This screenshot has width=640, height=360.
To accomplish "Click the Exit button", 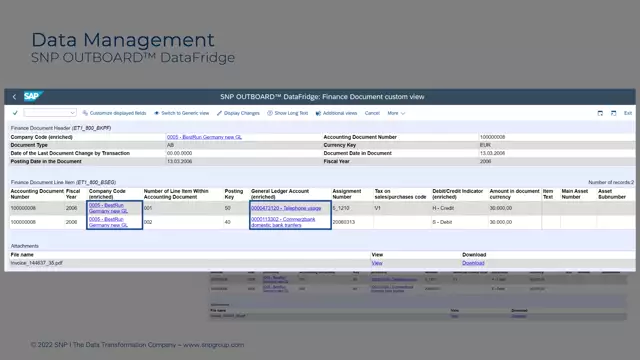I will coord(628,113).
